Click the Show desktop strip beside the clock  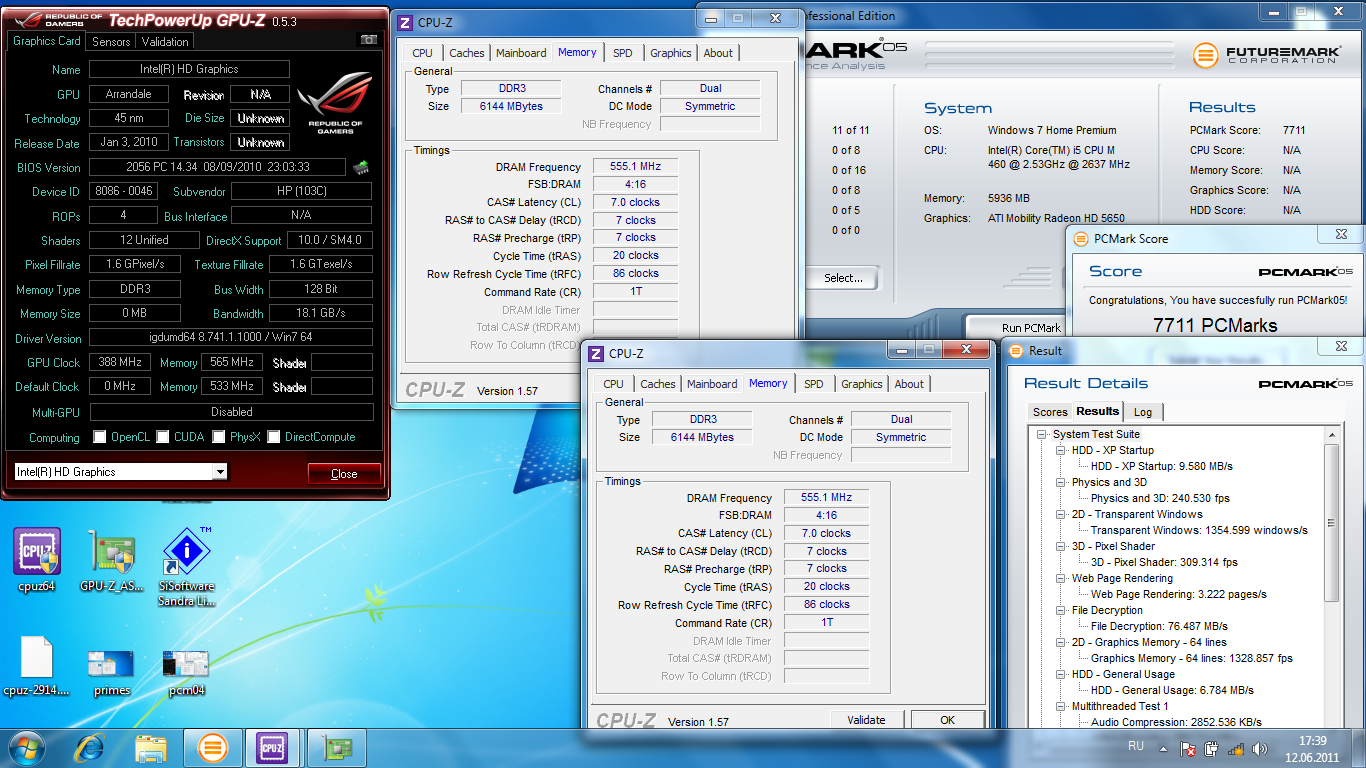coord(1359,748)
